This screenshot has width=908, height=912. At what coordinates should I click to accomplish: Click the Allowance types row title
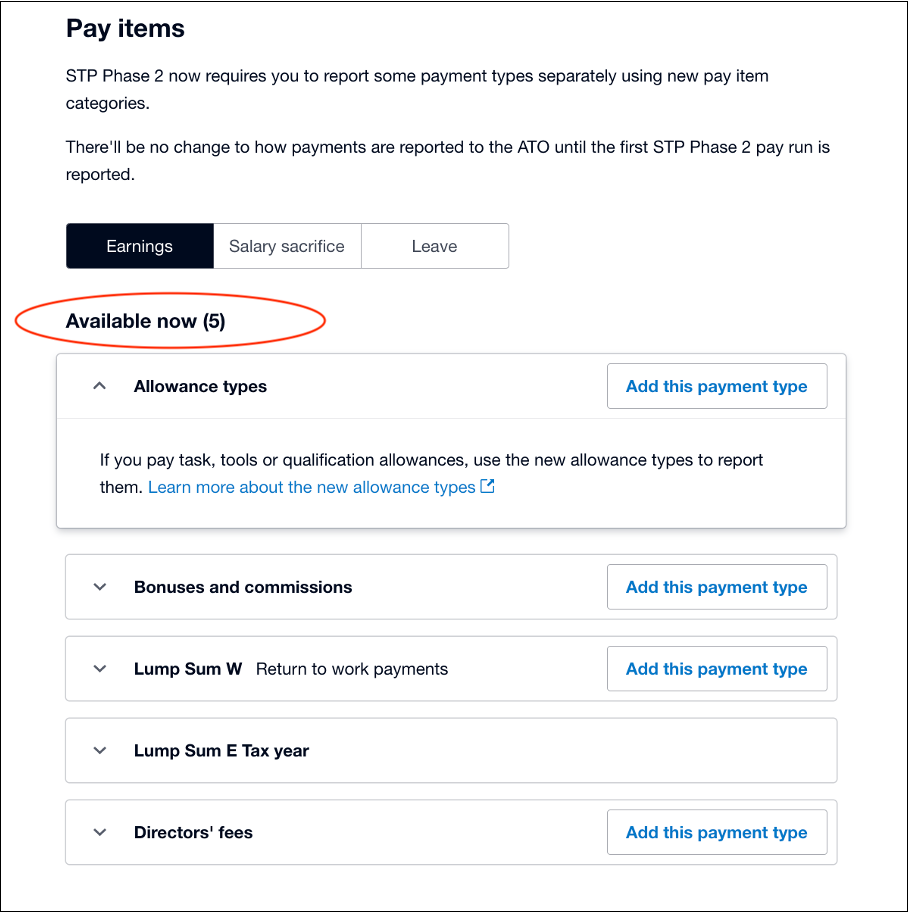tap(200, 386)
